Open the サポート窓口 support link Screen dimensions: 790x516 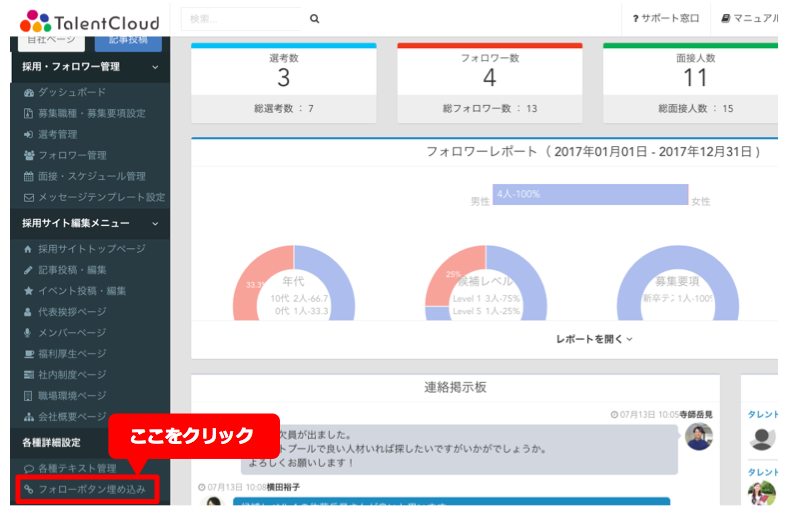tap(666, 18)
